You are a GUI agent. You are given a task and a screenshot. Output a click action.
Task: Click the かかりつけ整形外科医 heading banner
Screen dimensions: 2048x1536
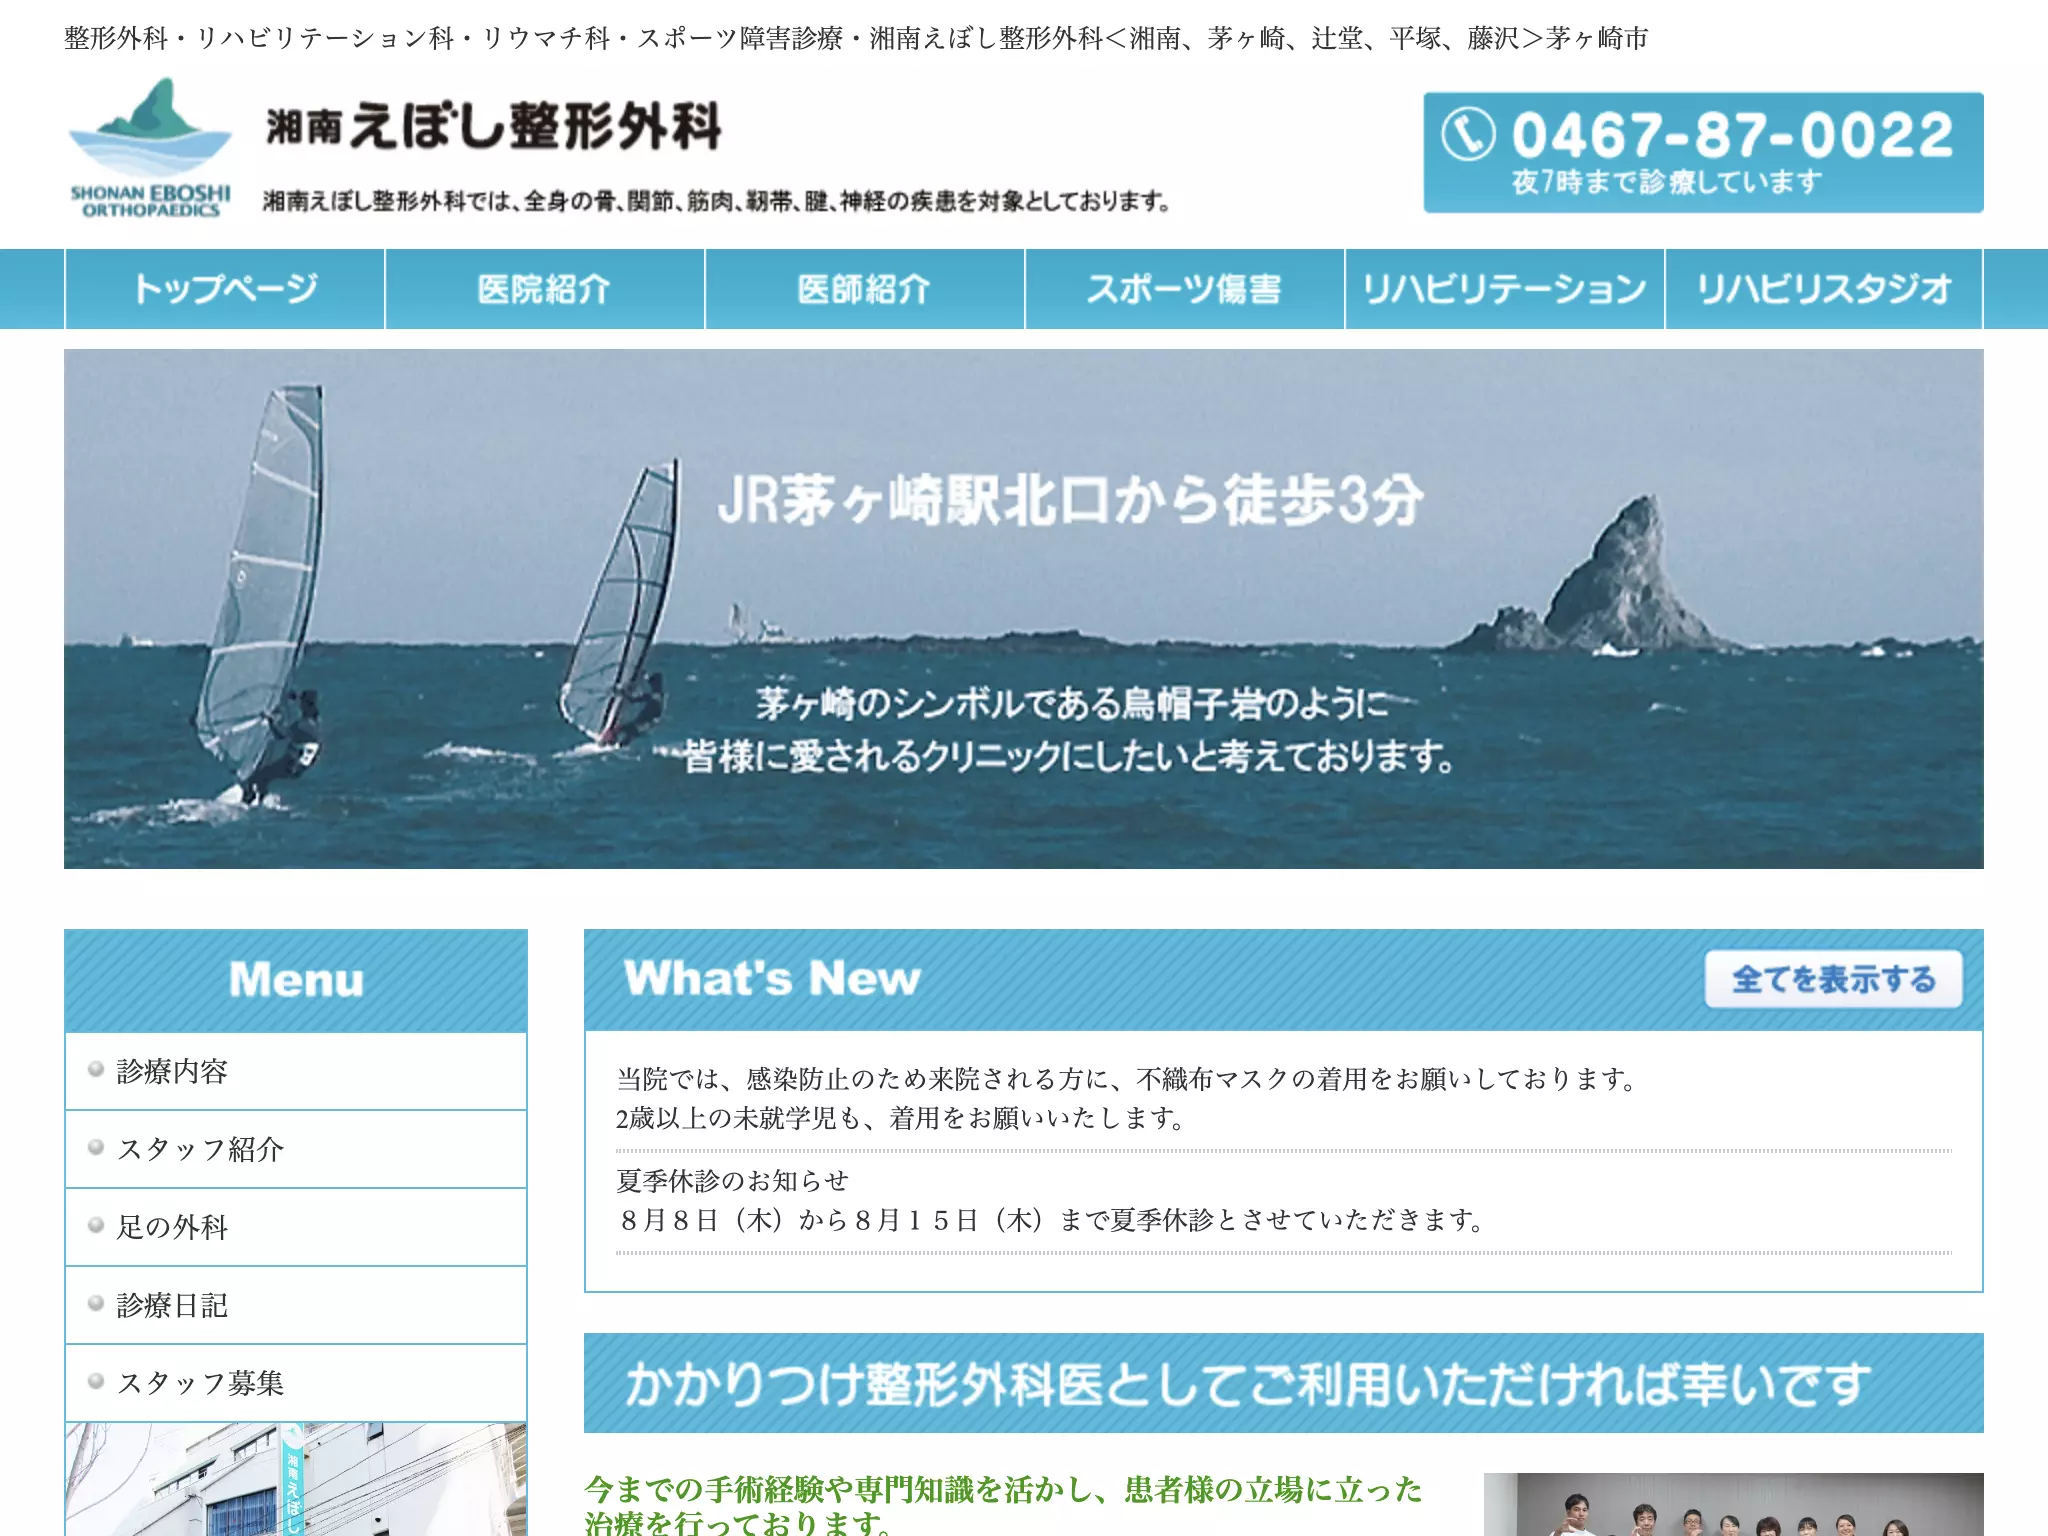1284,1383
